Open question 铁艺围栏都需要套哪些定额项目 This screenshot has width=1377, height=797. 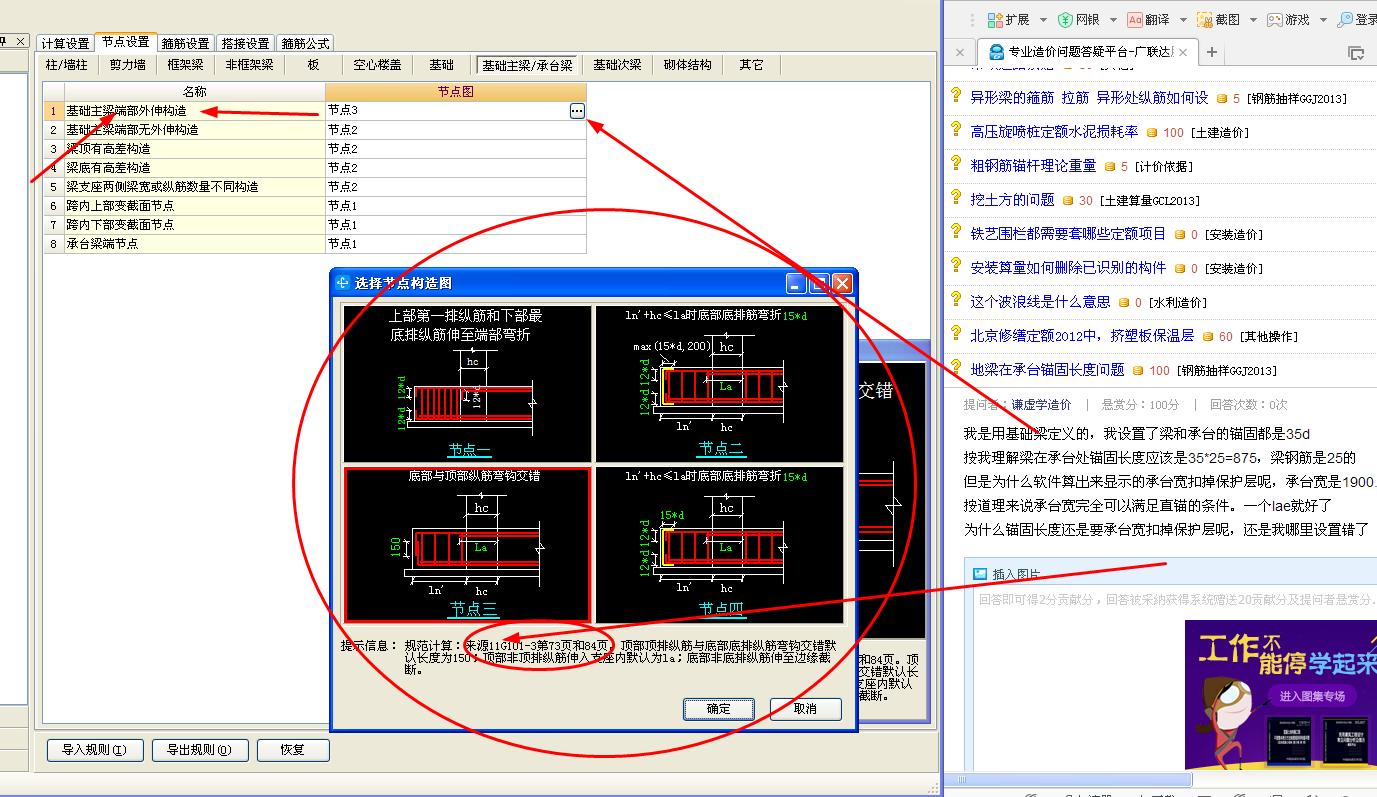pyautogui.click(x=1068, y=234)
